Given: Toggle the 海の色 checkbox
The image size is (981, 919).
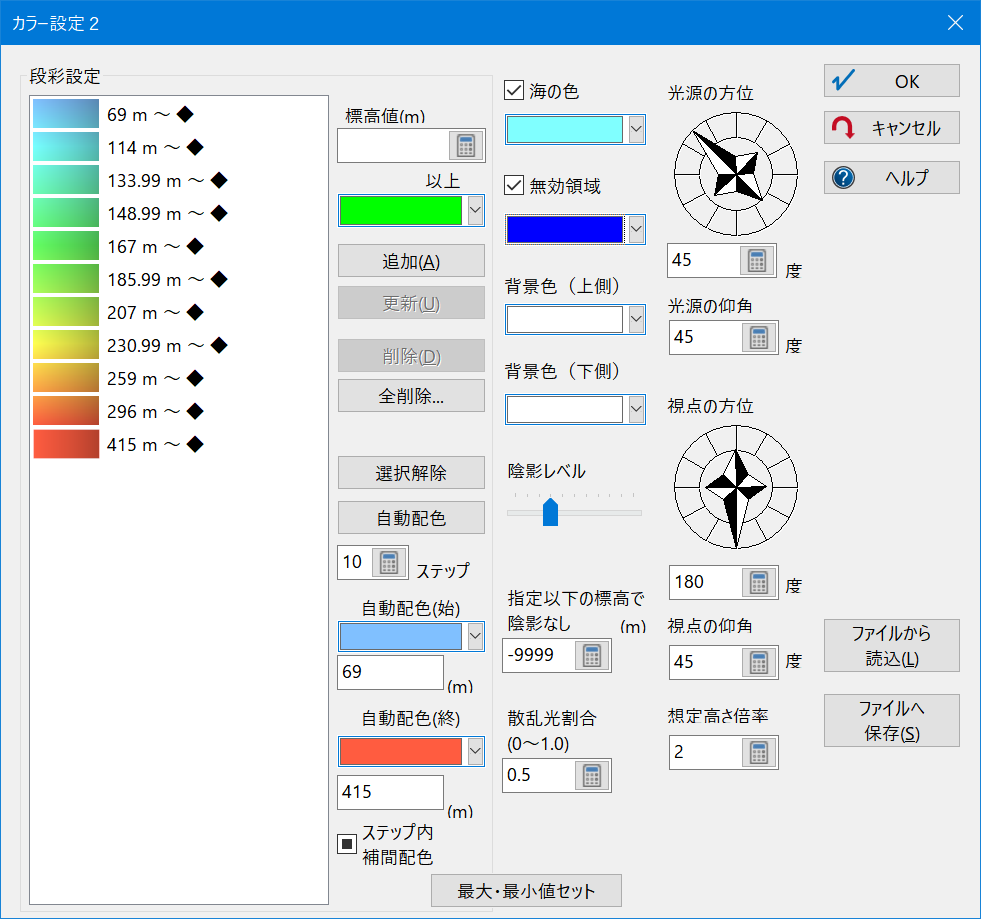Looking at the screenshot, I should [x=514, y=91].
